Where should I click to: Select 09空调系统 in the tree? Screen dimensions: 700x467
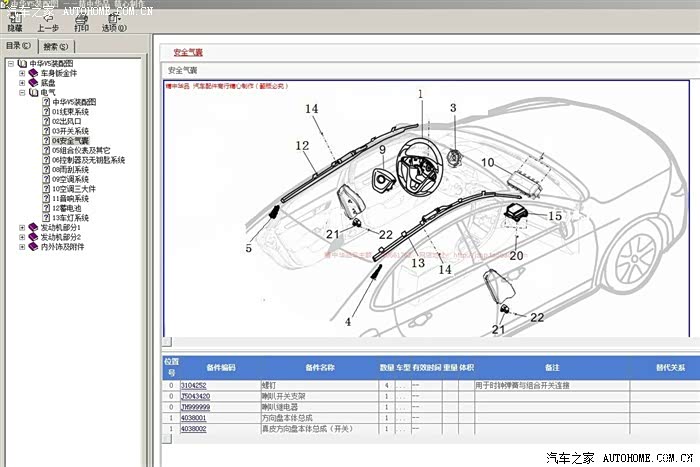tap(70, 179)
